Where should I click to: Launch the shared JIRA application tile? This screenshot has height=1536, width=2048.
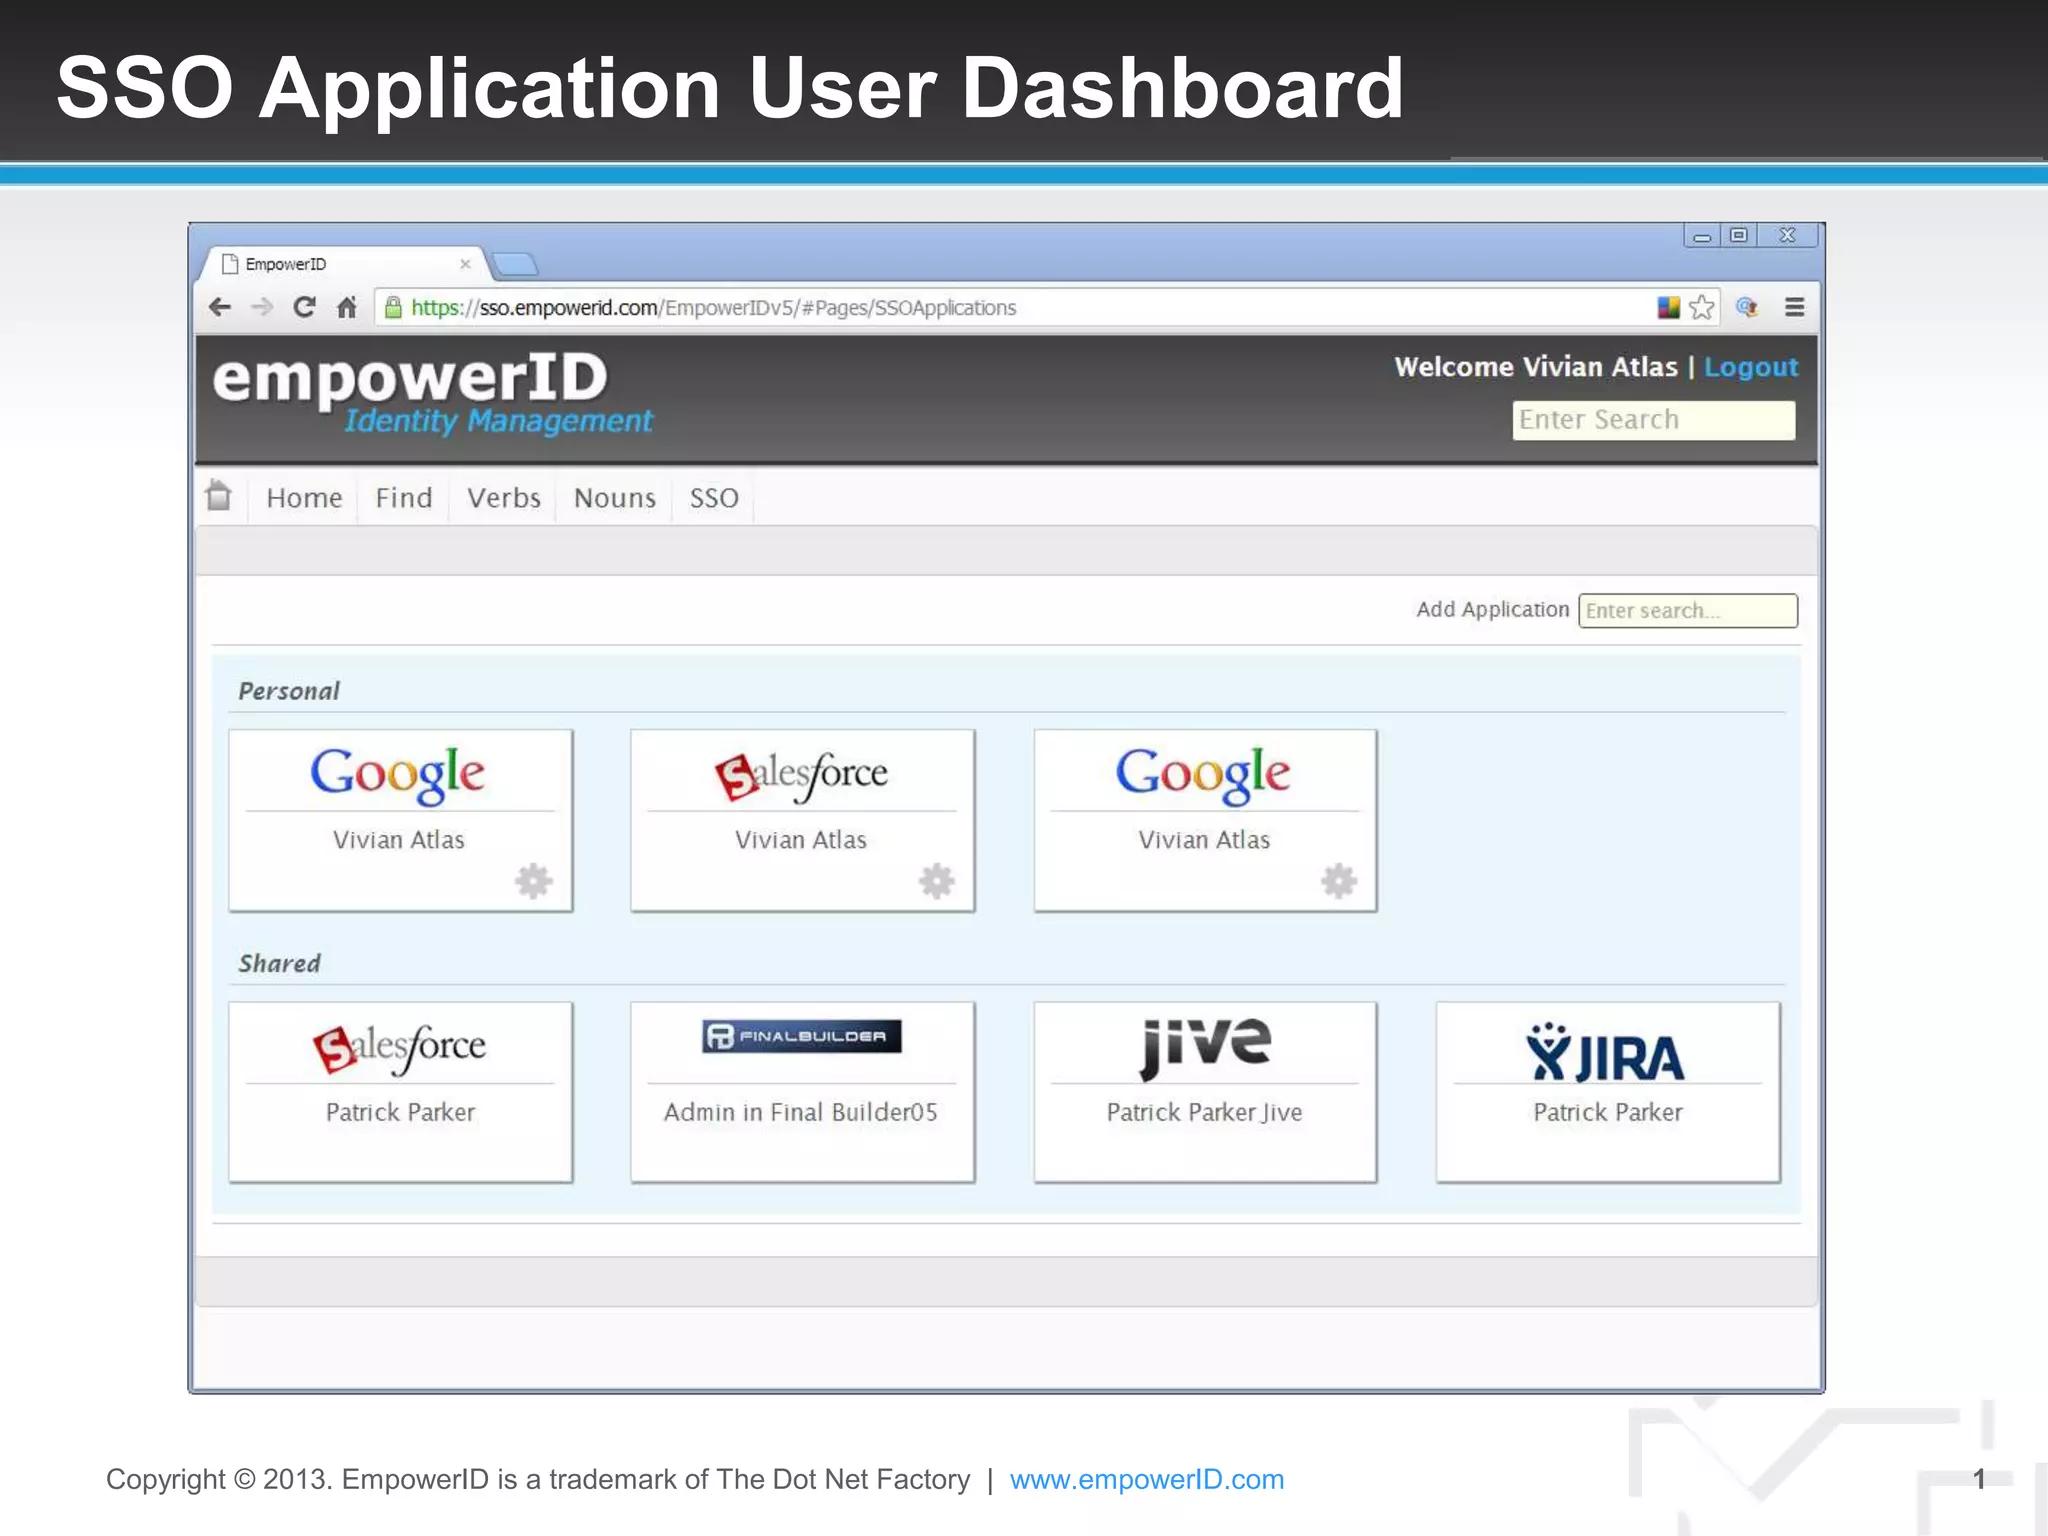click(x=1607, y=1091)
